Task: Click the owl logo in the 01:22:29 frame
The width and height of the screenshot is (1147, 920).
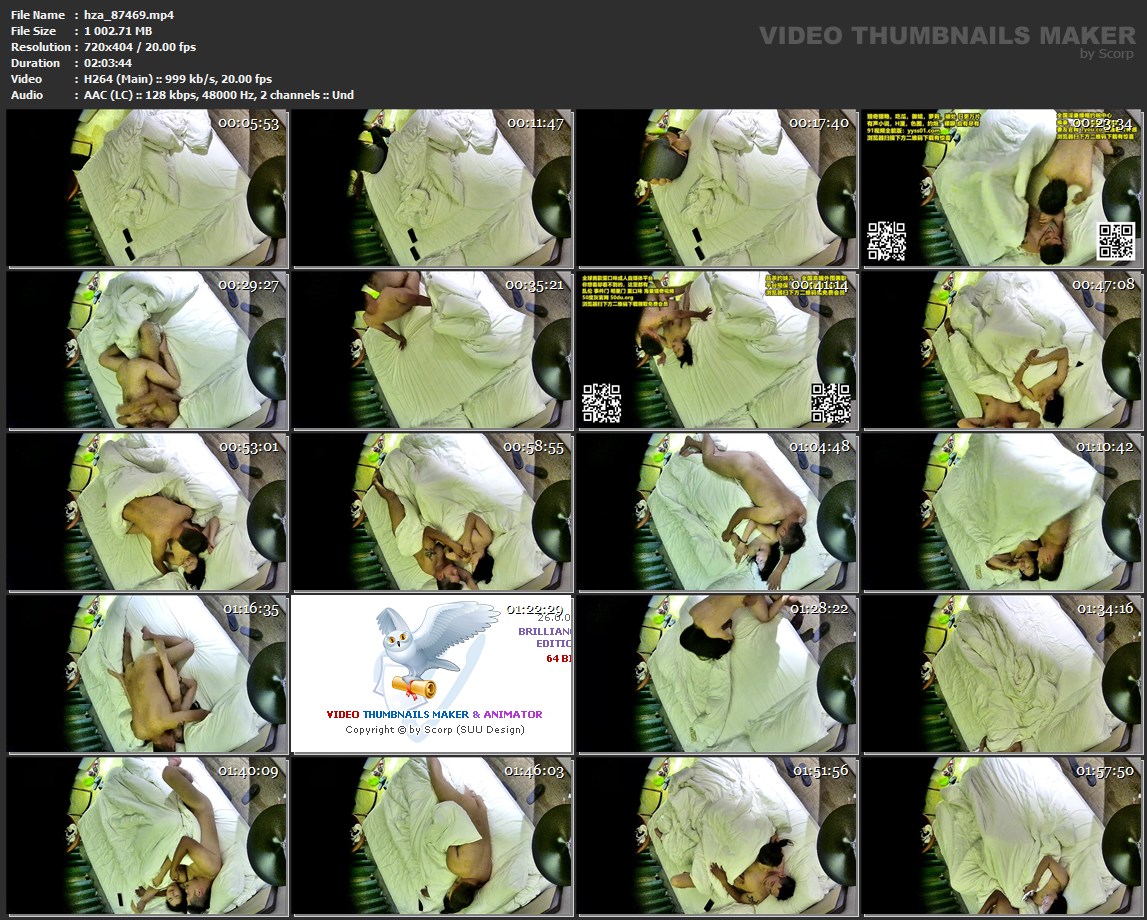Action: click(418, 652)
